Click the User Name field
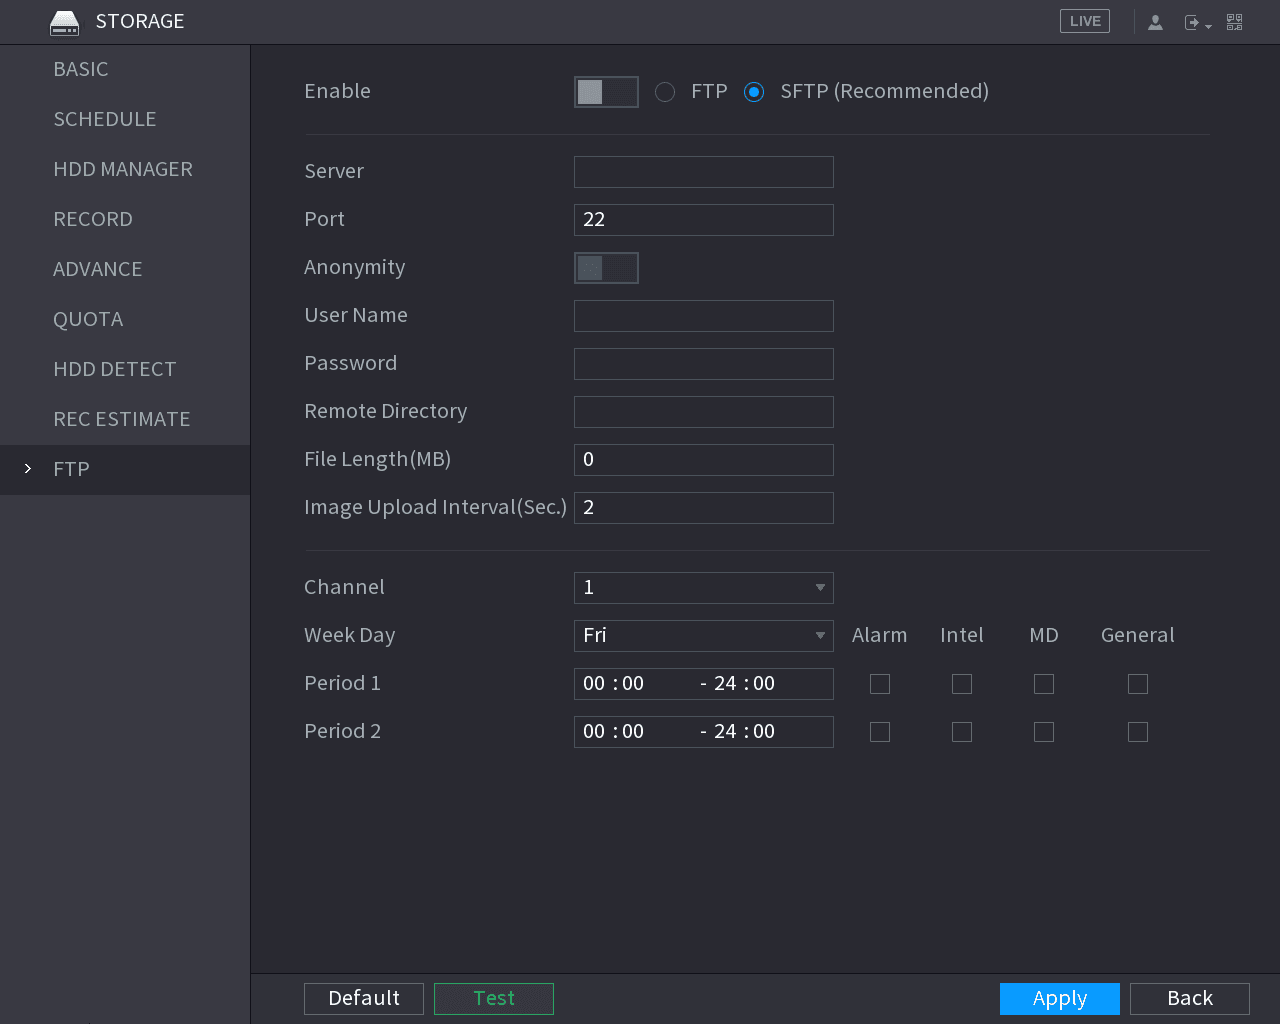The image size is (1280, 1024). [704, 316]
